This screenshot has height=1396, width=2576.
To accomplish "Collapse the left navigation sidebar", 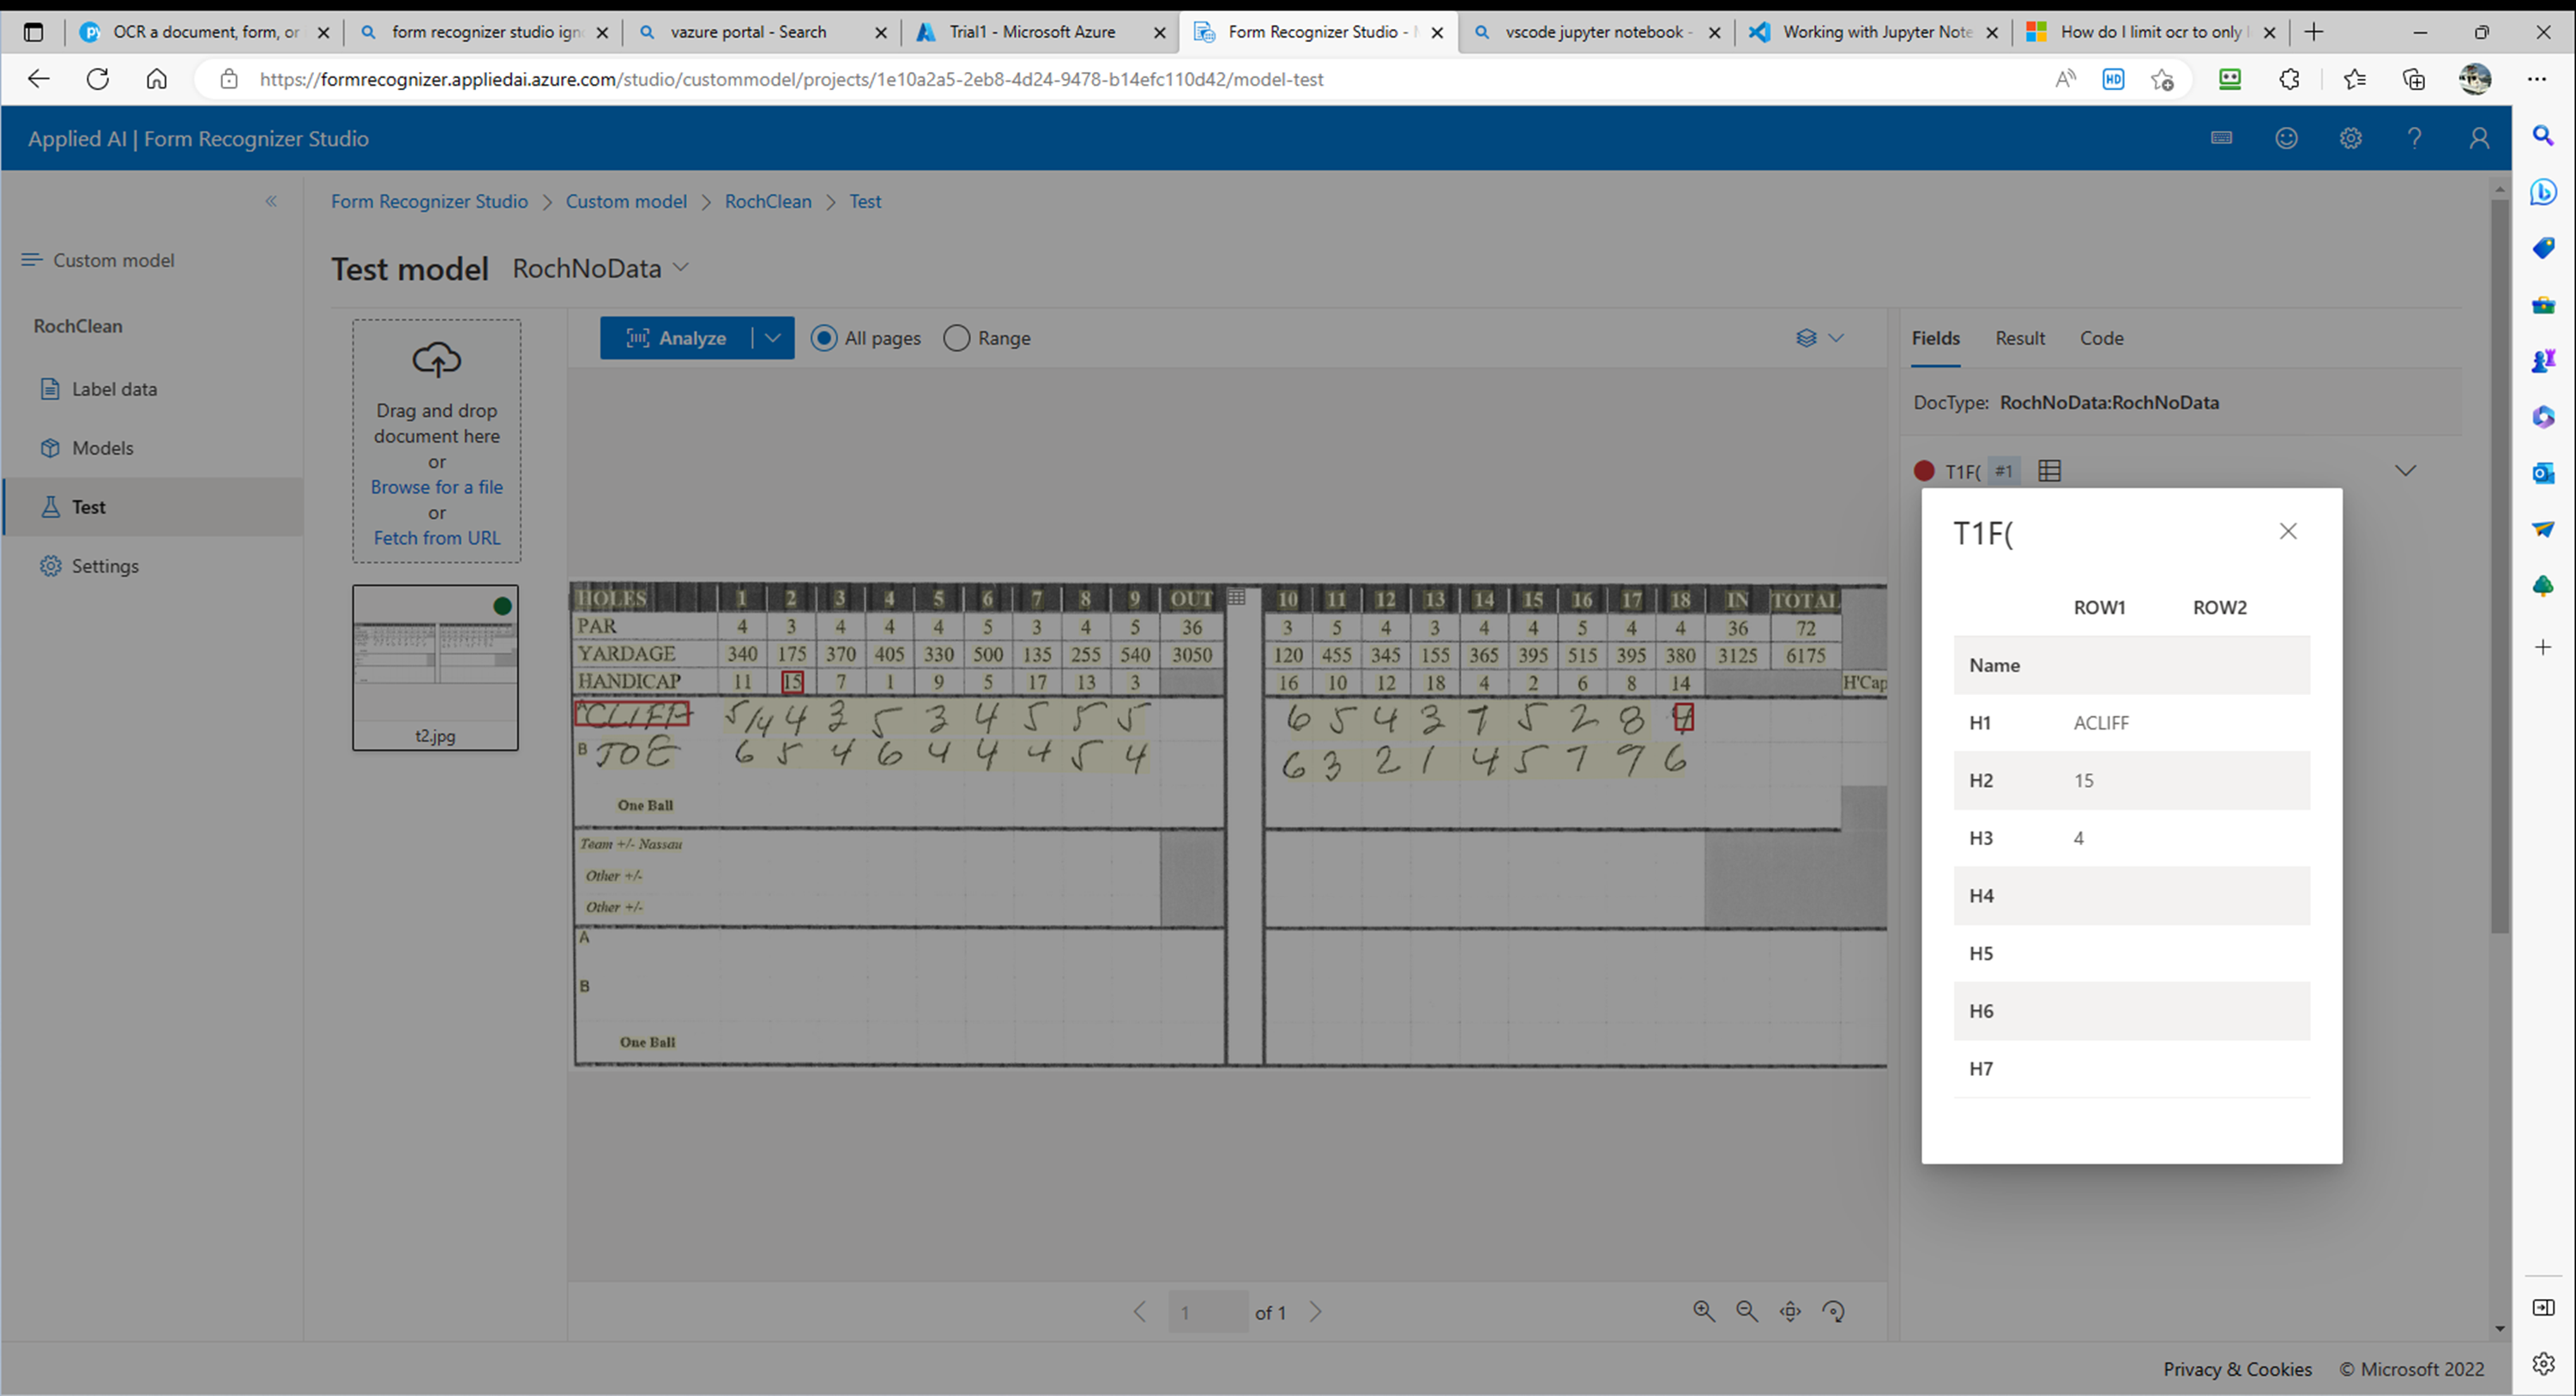I will [x=271, y=201].
